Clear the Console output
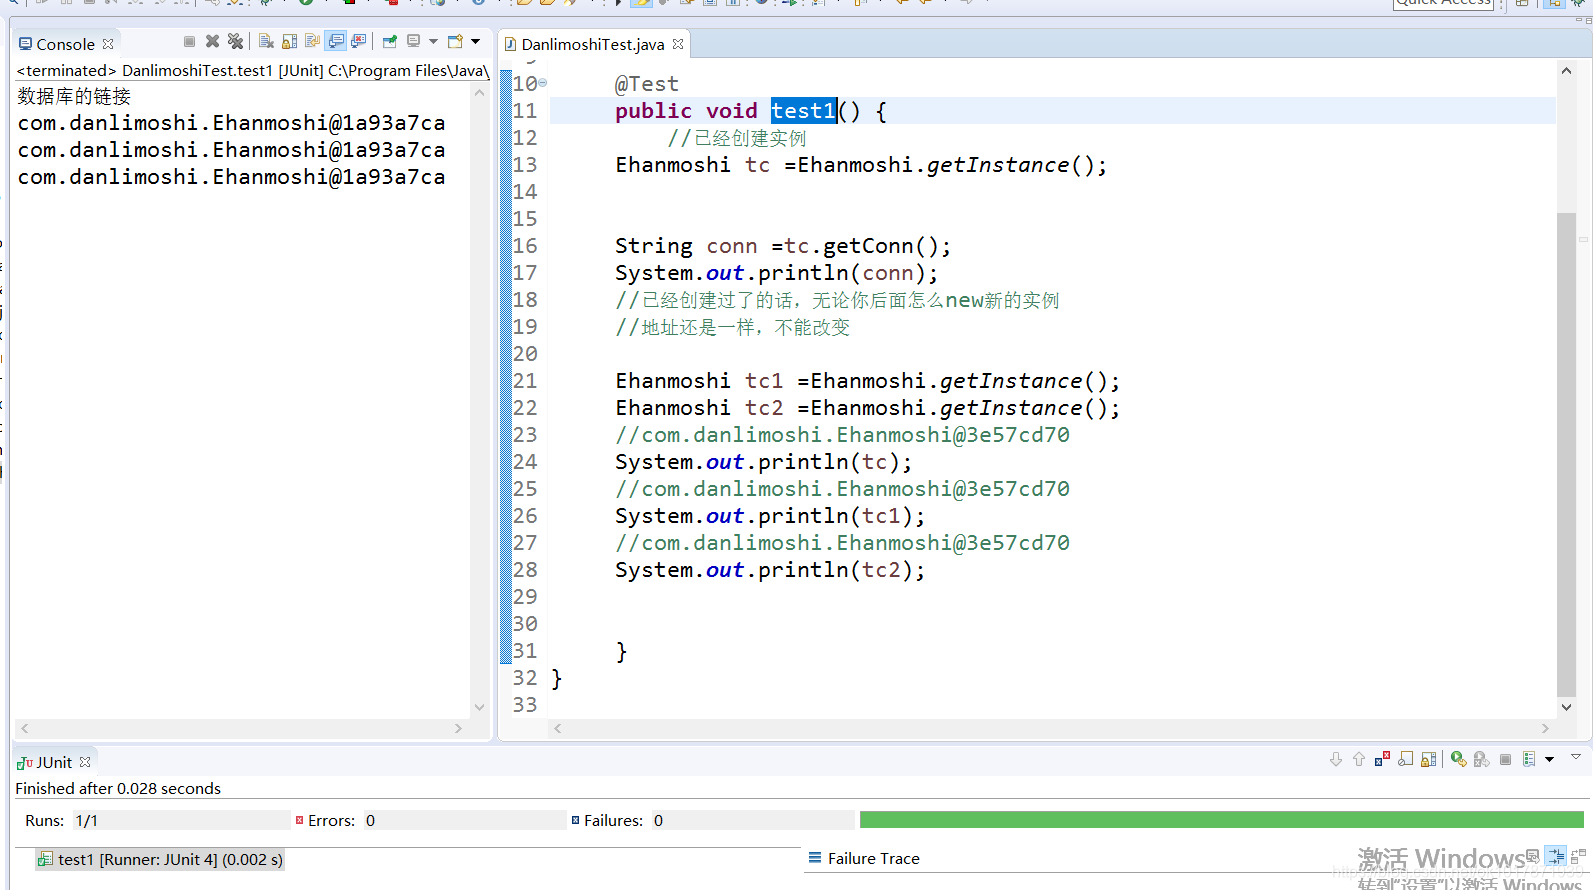1593x890 pixels. [266, 41]
